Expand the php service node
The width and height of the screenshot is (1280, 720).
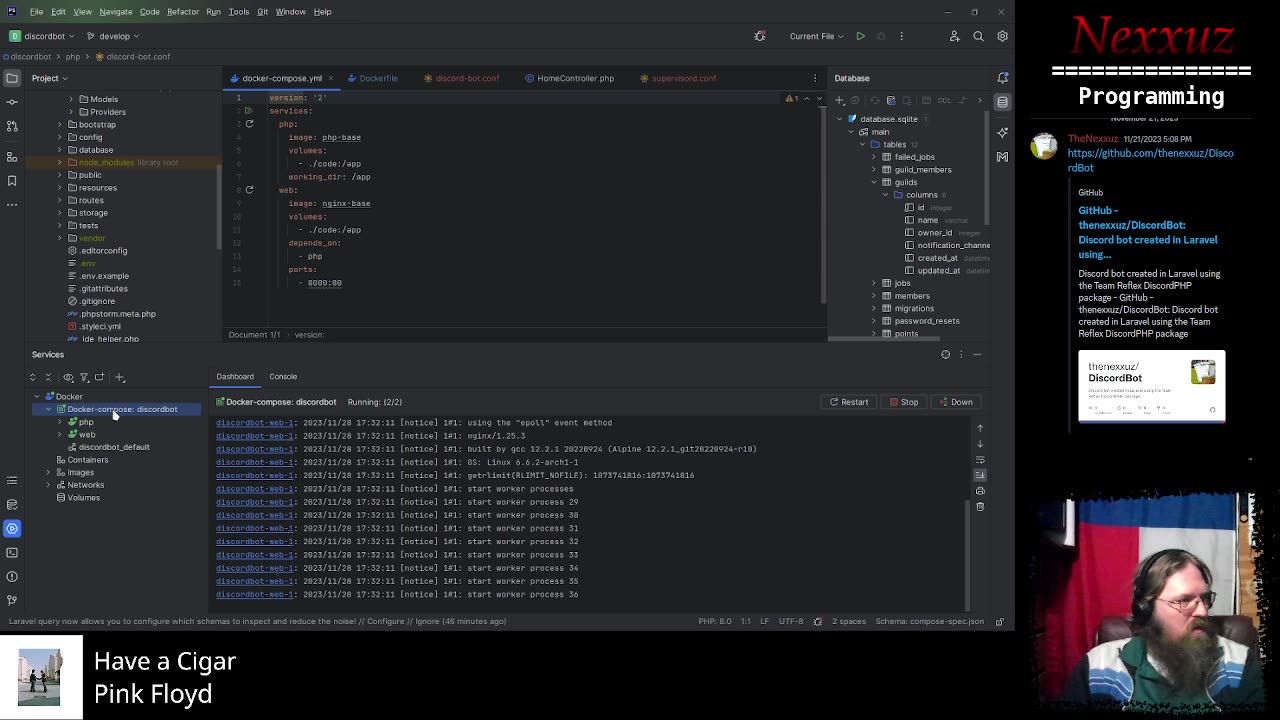[x=60, y=422]
